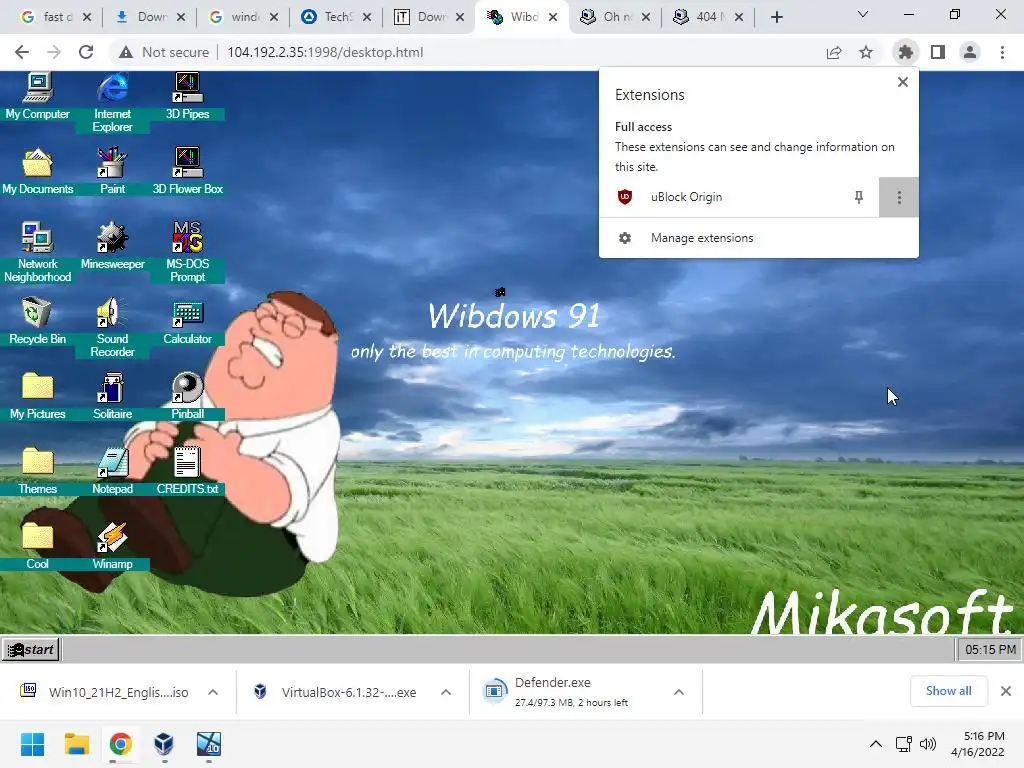
Task: Launch the Pinball shortcut
Action: click(x=187, y=396)
